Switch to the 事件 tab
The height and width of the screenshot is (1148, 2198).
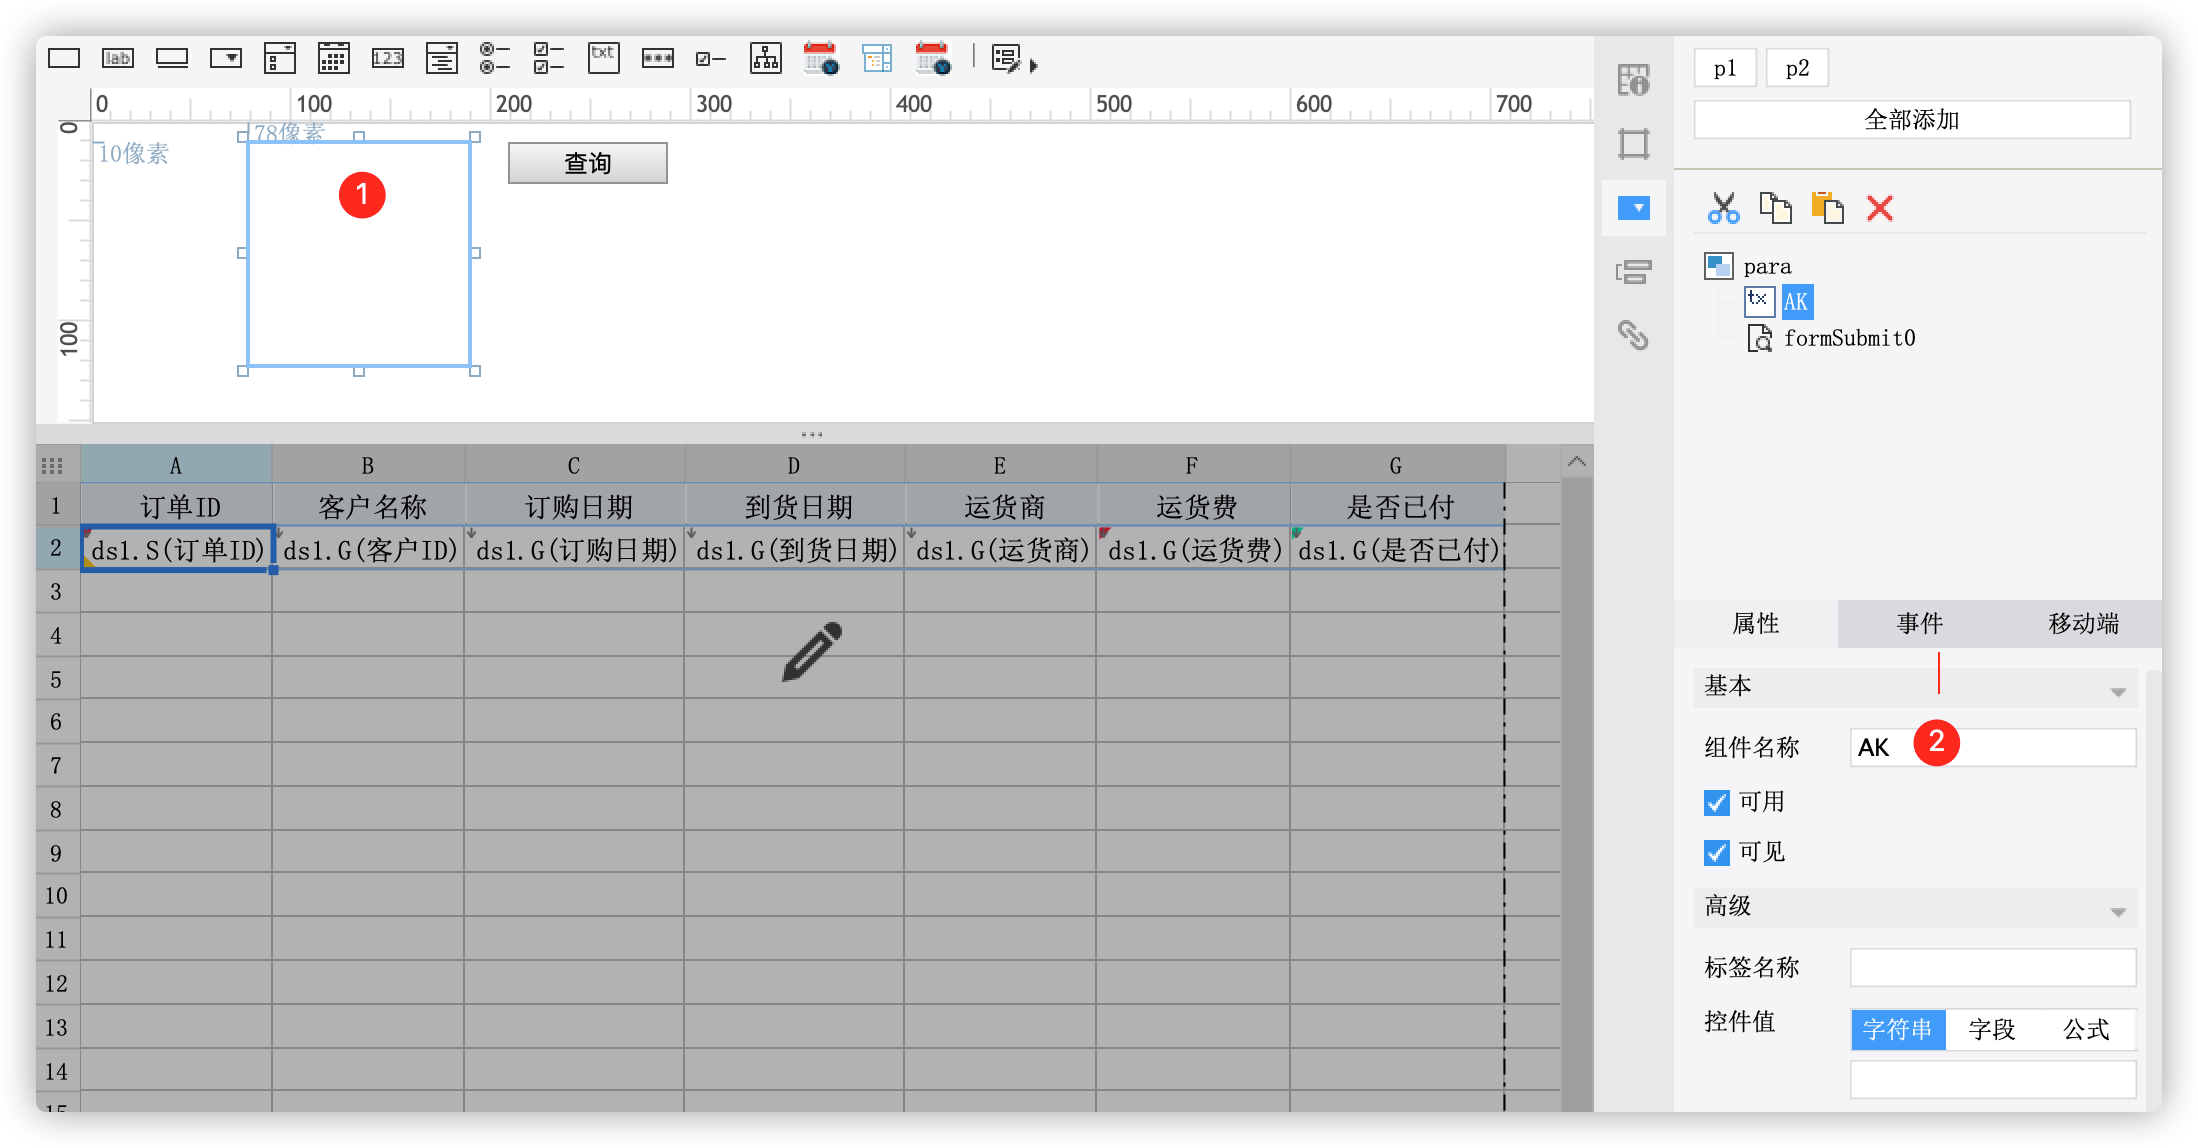pos(1919,624)
